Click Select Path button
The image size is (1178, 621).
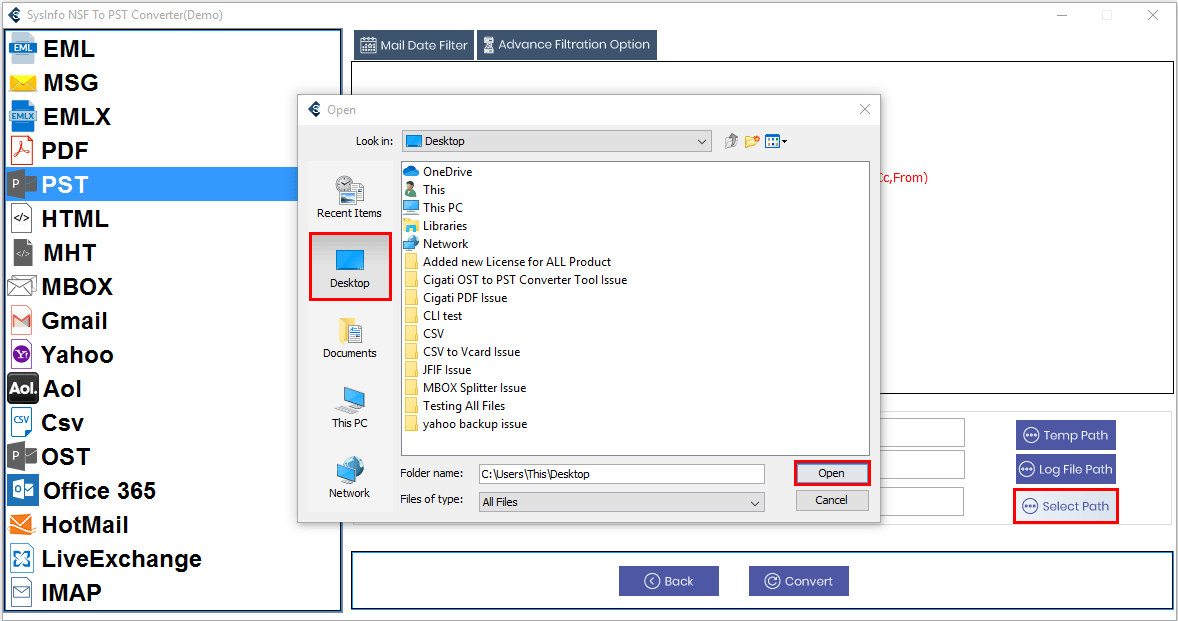(1065, 506)
